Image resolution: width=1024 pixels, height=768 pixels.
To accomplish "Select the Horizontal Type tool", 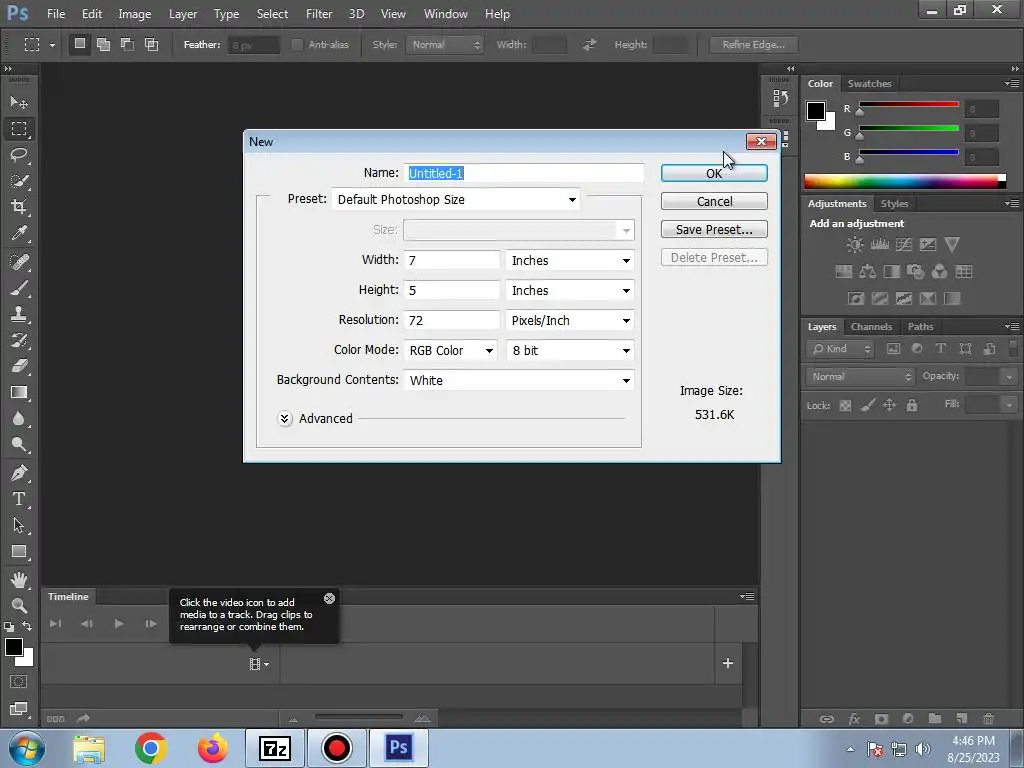I will click(x=19, y=499).
